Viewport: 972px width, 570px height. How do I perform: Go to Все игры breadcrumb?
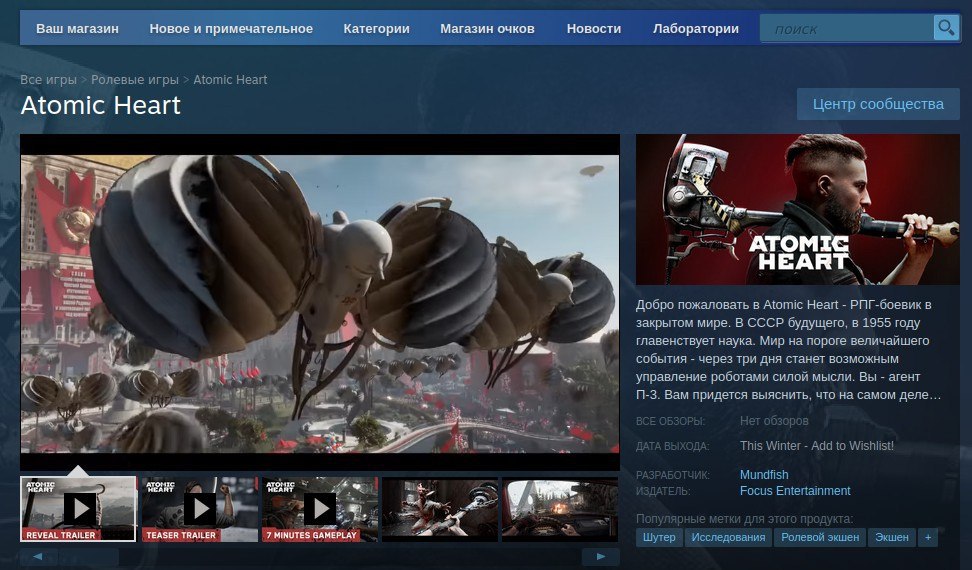click(x=48, y=79)
